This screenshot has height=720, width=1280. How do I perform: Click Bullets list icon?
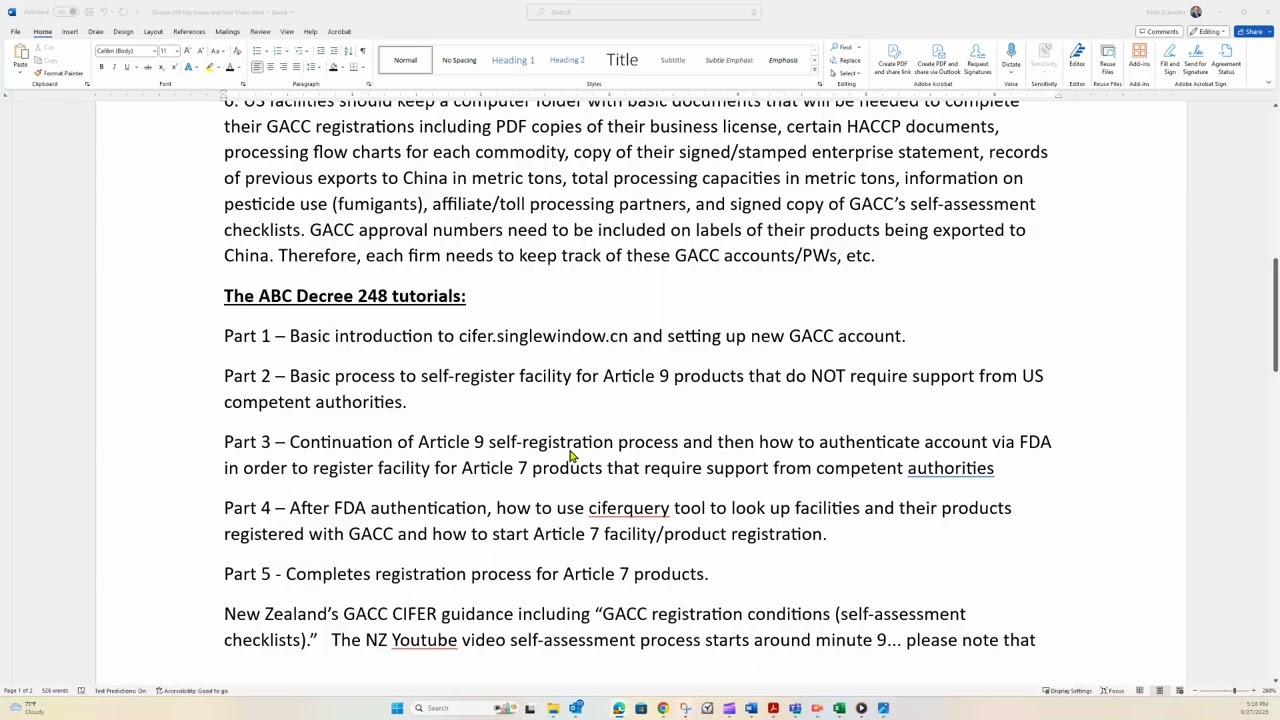257,51
